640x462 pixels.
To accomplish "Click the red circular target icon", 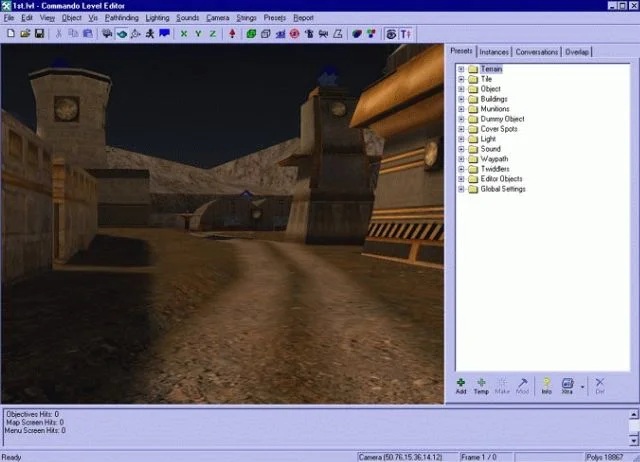I will coord(295,34).
